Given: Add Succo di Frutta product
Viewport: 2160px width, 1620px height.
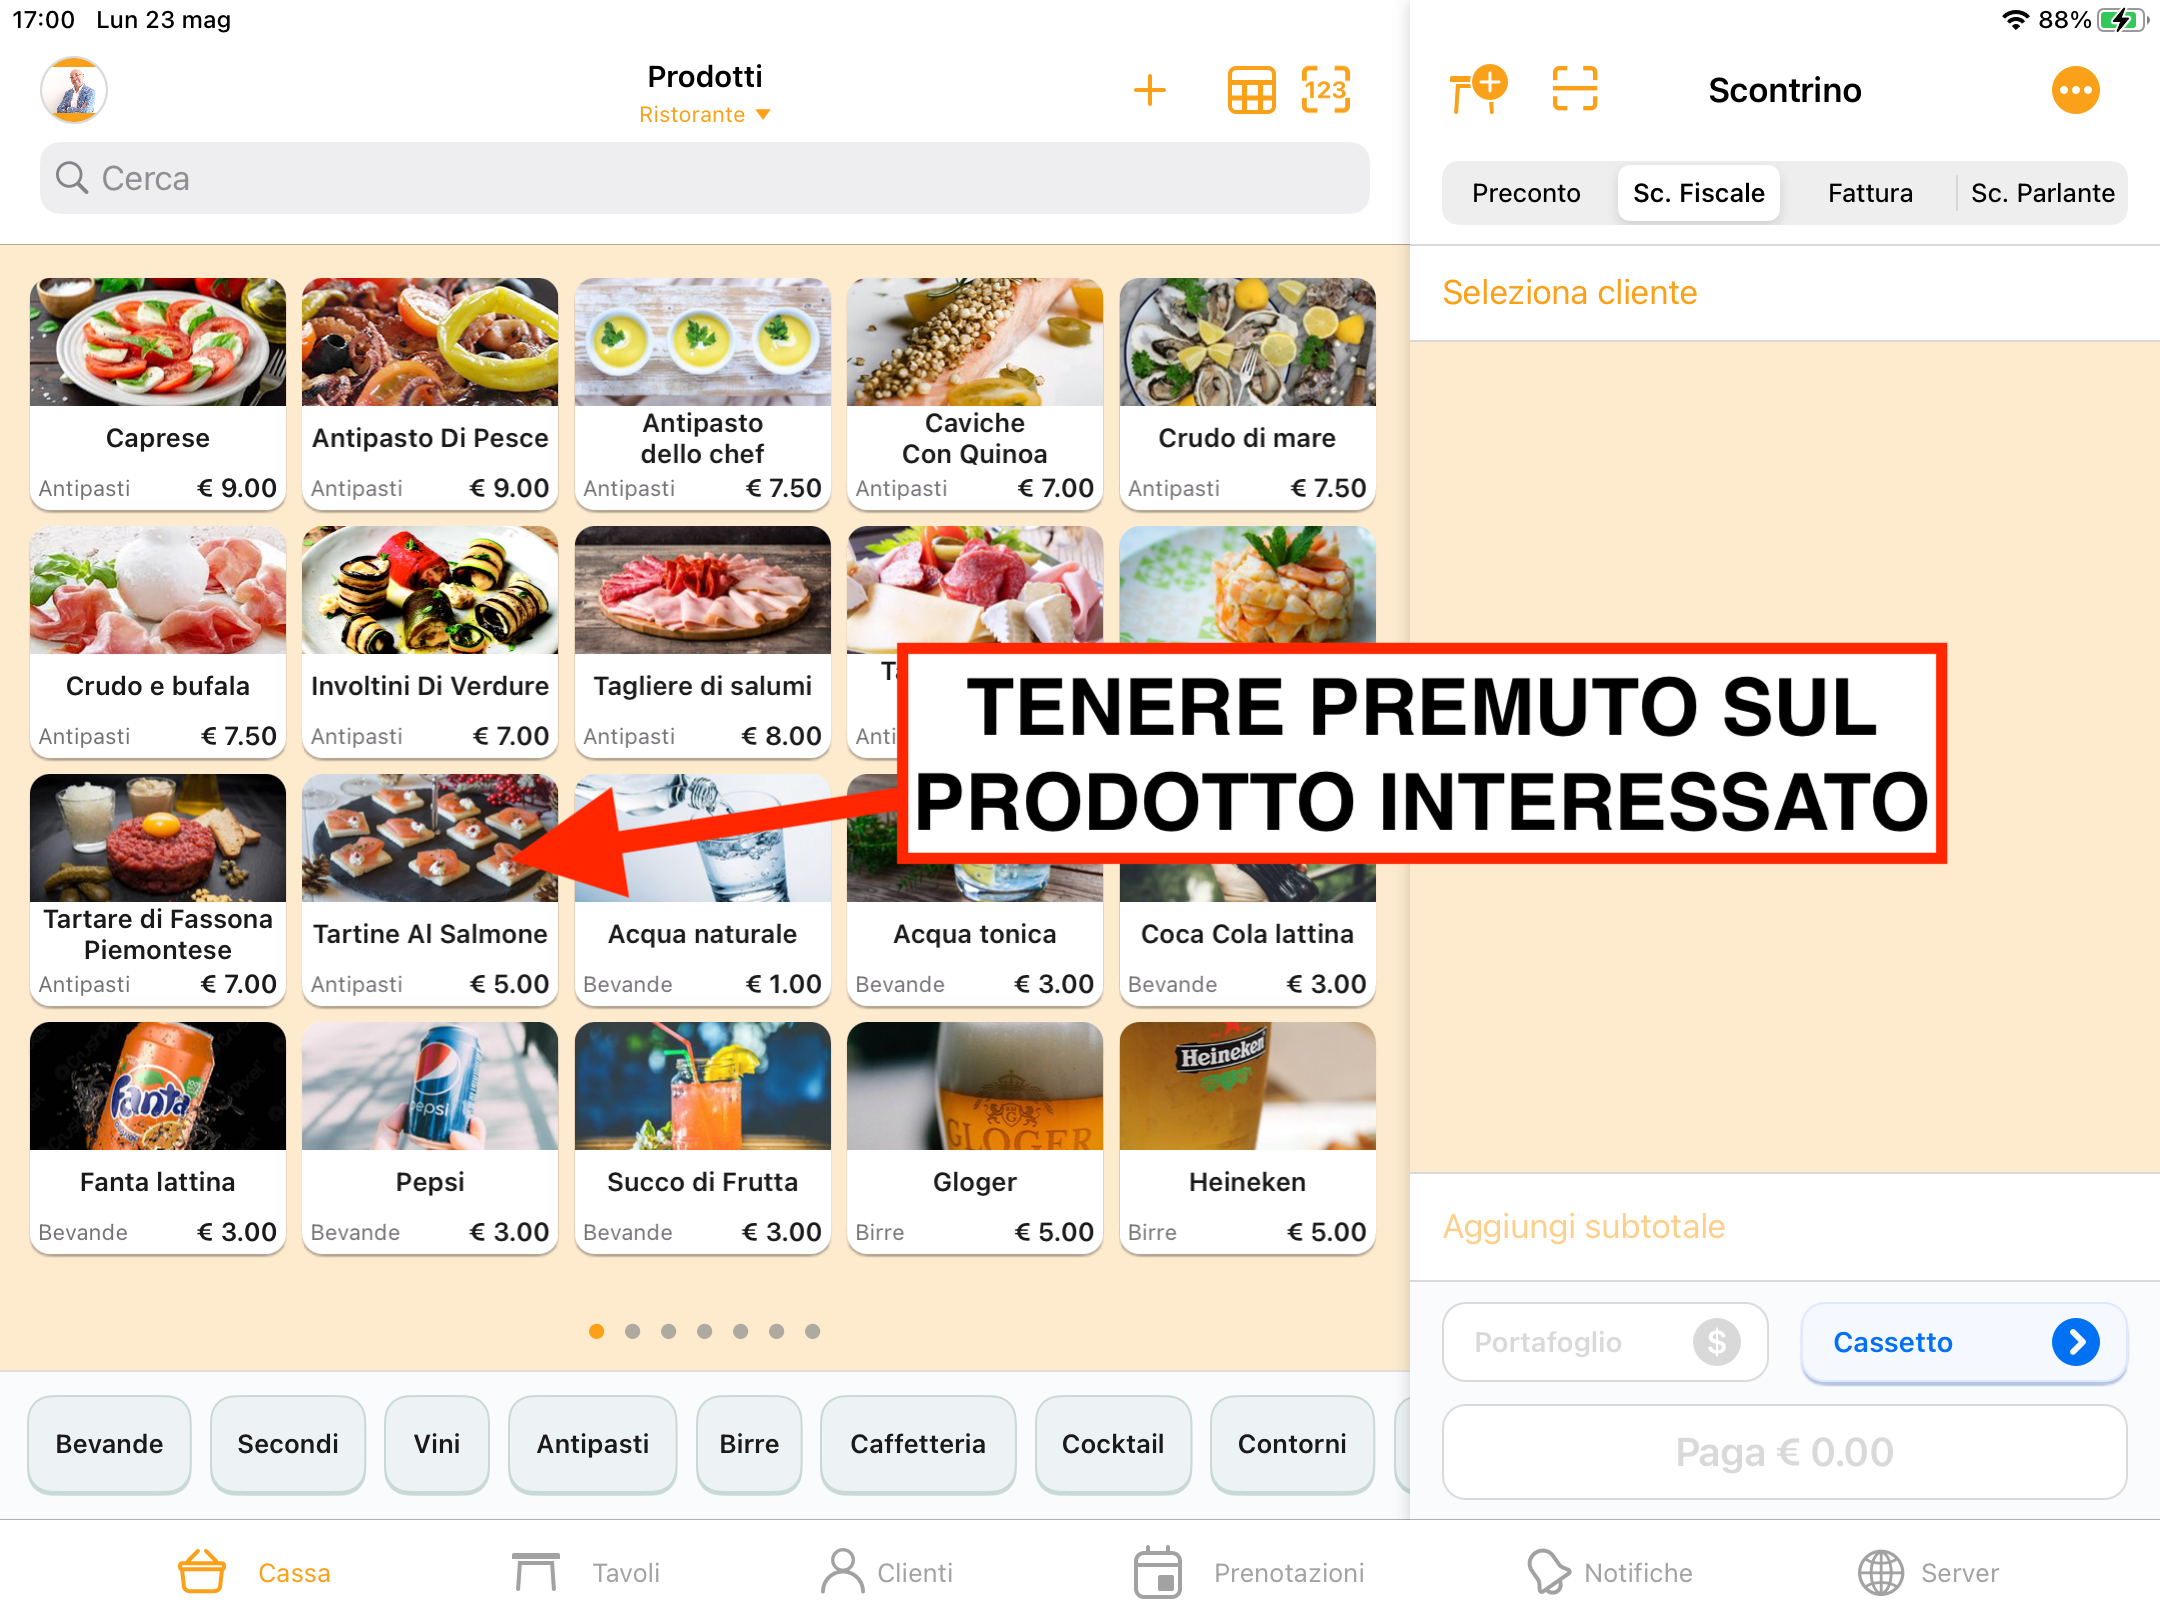Looking at the screenshot, I should (x=703, y=1137).
